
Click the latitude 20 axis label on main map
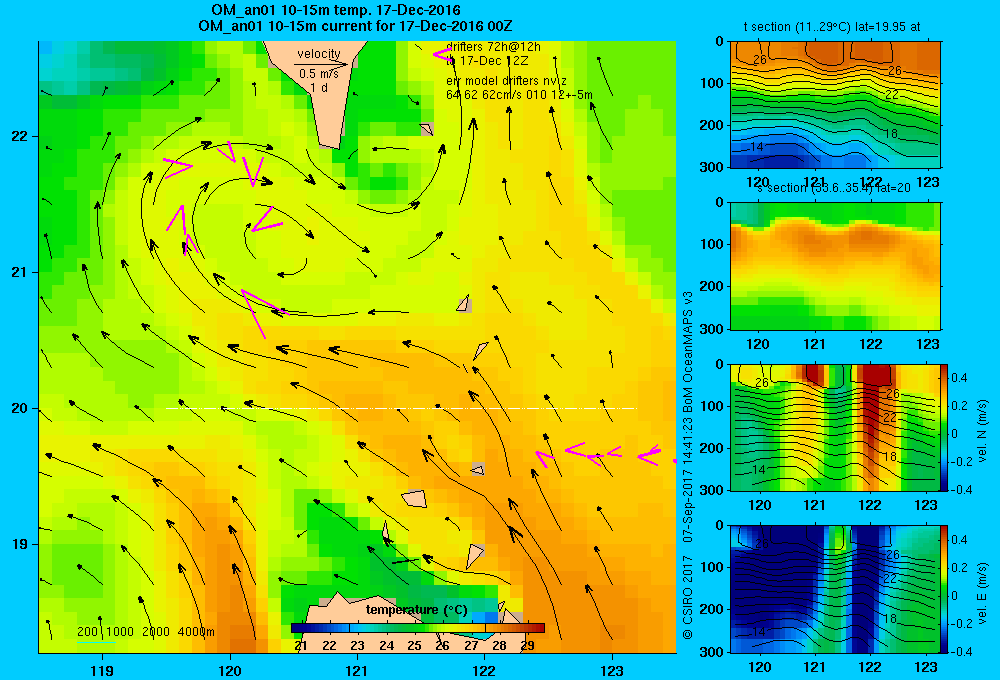pos(20,408)
